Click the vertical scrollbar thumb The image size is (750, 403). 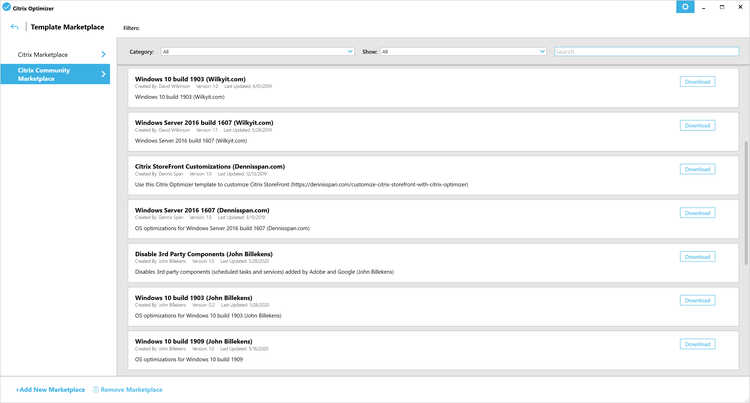(746, 203)
